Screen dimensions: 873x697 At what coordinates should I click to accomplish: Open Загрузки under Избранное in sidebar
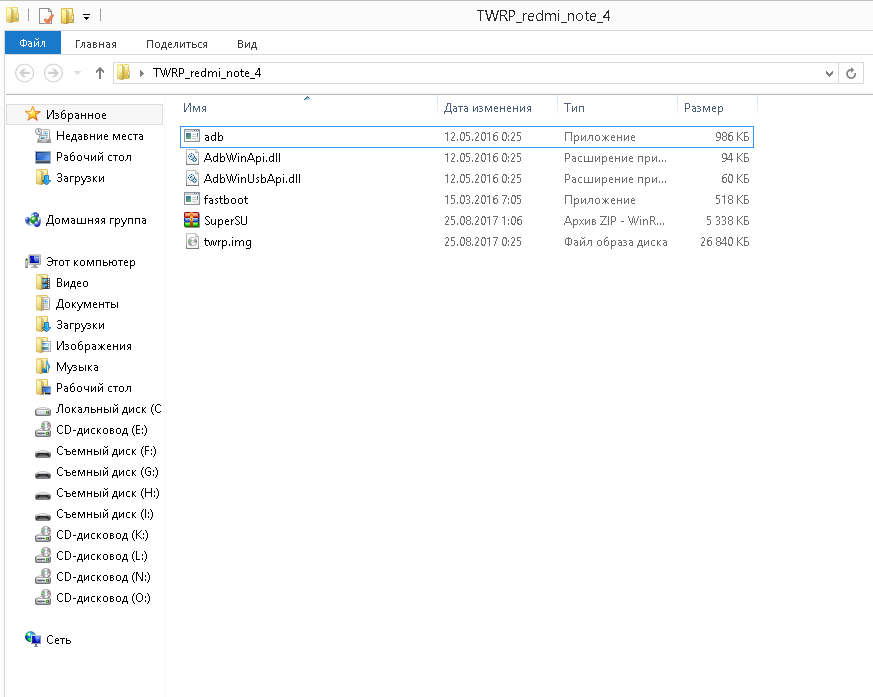pyautogui.click(x=80, y=178)
